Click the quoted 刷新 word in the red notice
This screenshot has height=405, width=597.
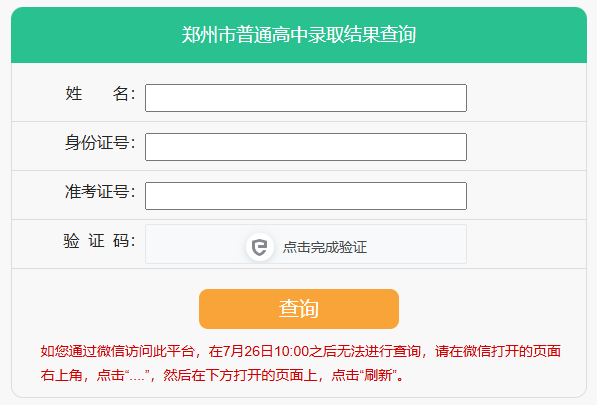coord(378,376)
